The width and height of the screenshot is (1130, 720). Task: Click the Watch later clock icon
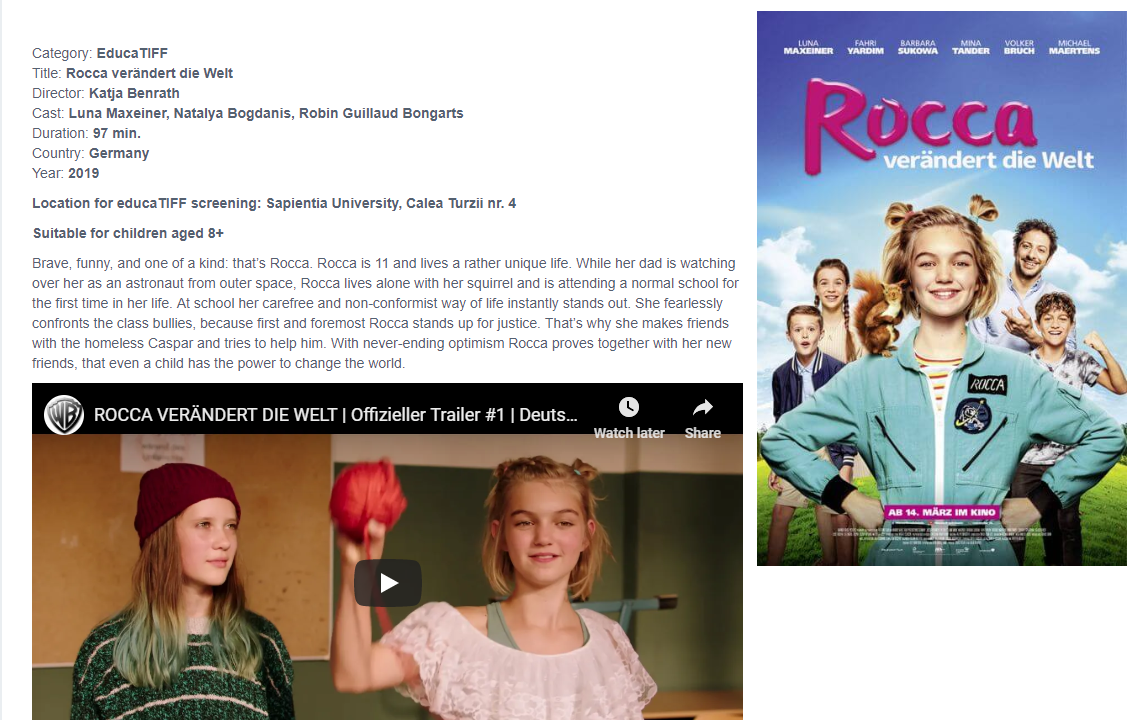click(x=628, y=407)
